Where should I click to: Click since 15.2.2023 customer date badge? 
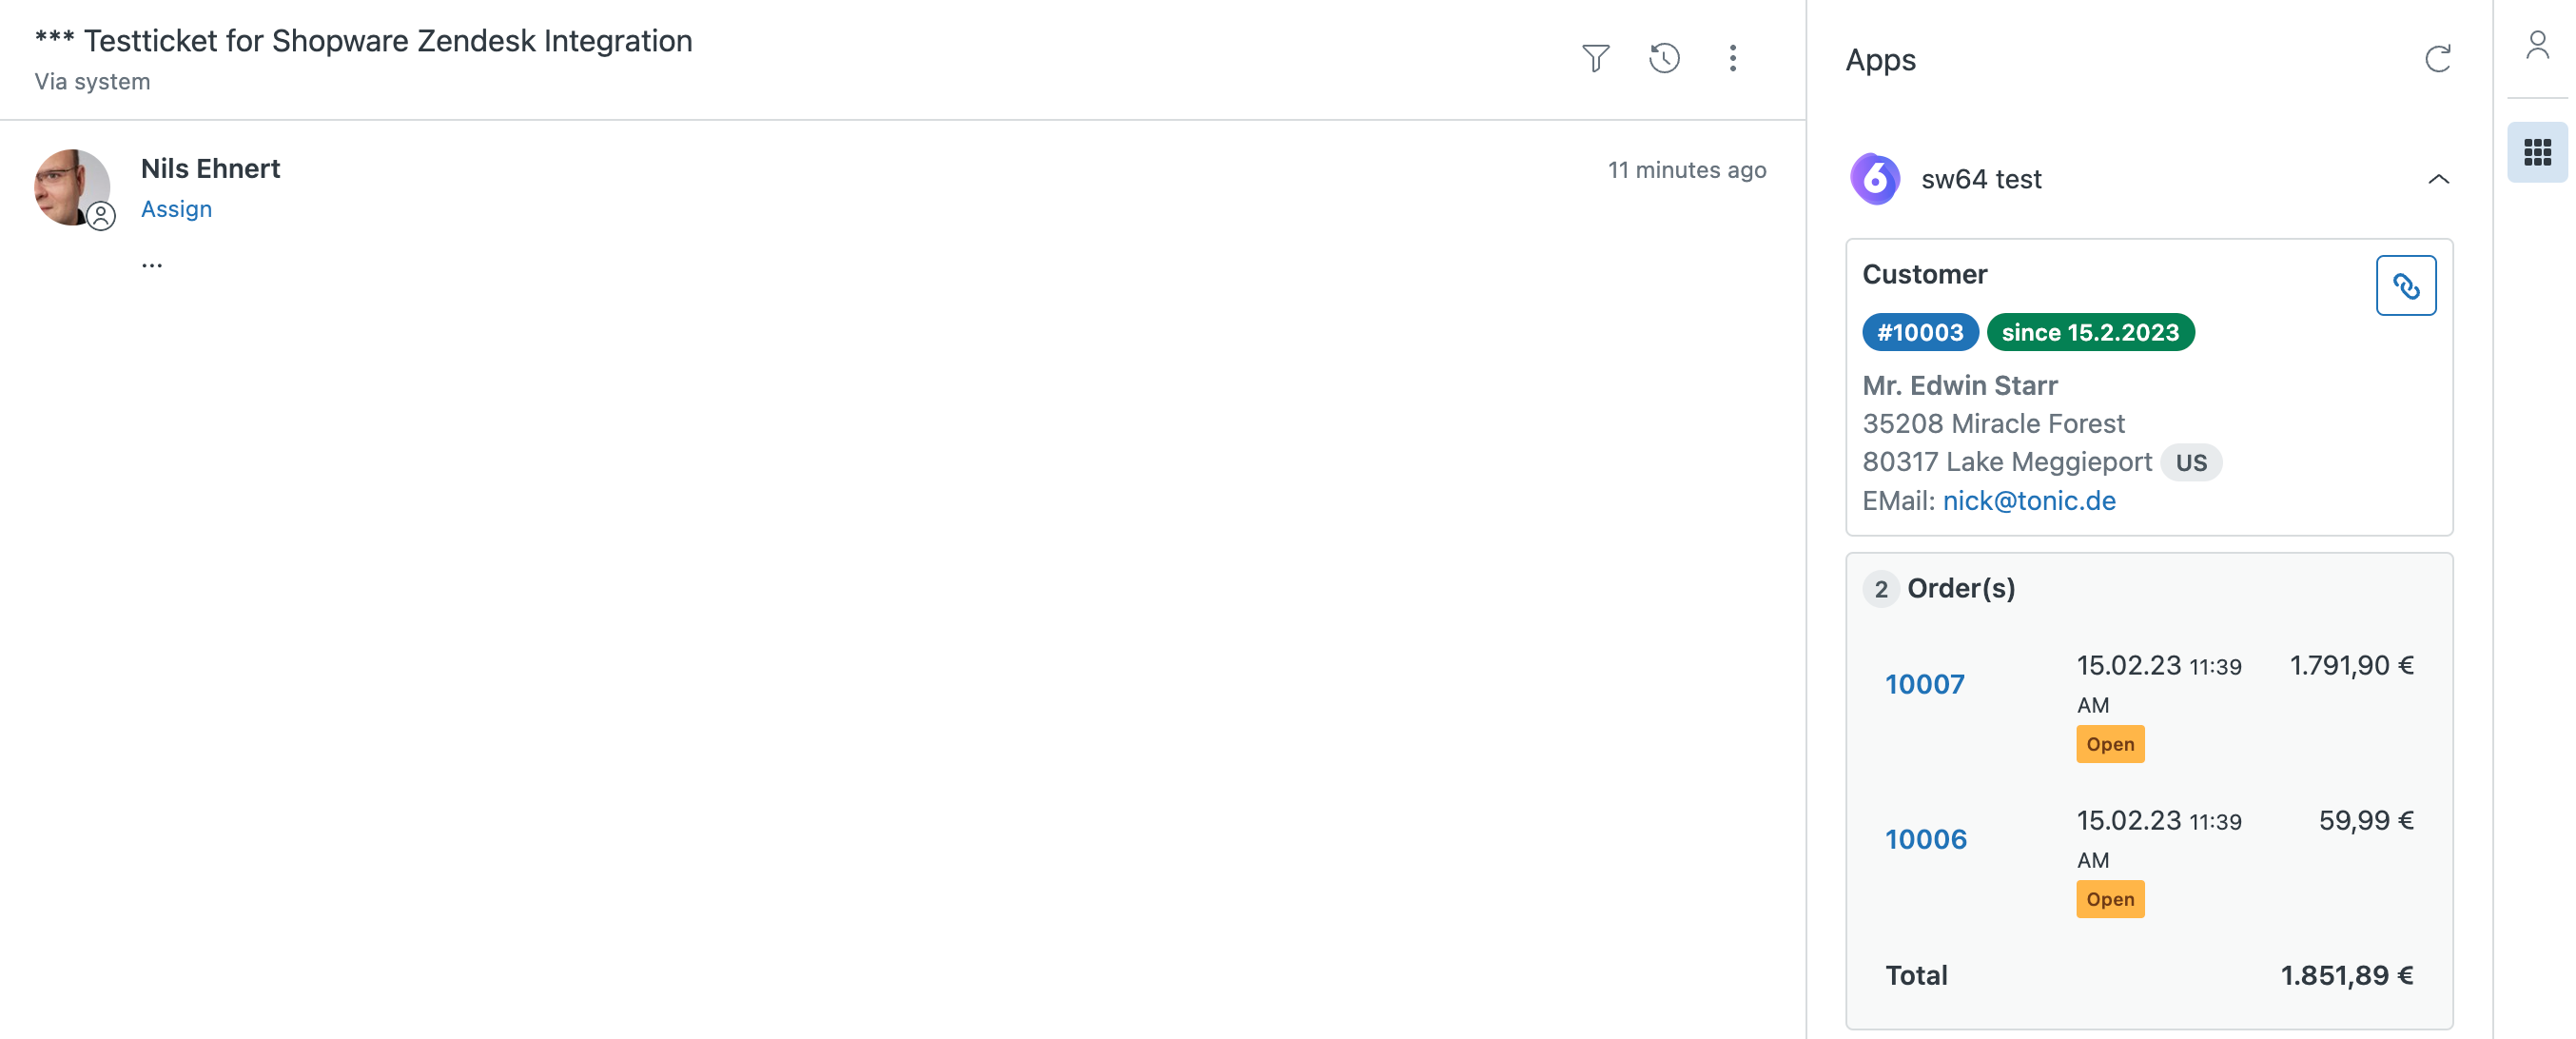tap(2090, 332)
